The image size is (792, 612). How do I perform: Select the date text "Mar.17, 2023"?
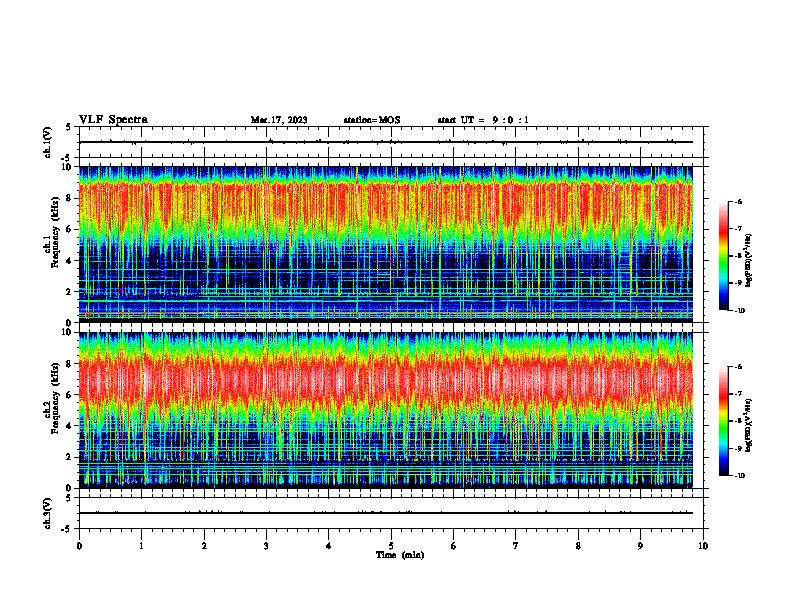click(x=279, y=120)
